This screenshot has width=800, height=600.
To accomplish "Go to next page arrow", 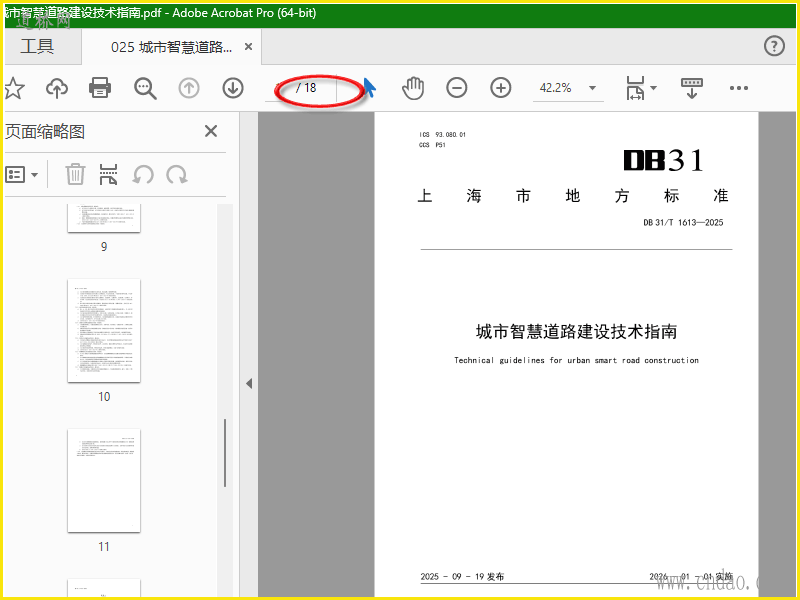I will [233, 88].
